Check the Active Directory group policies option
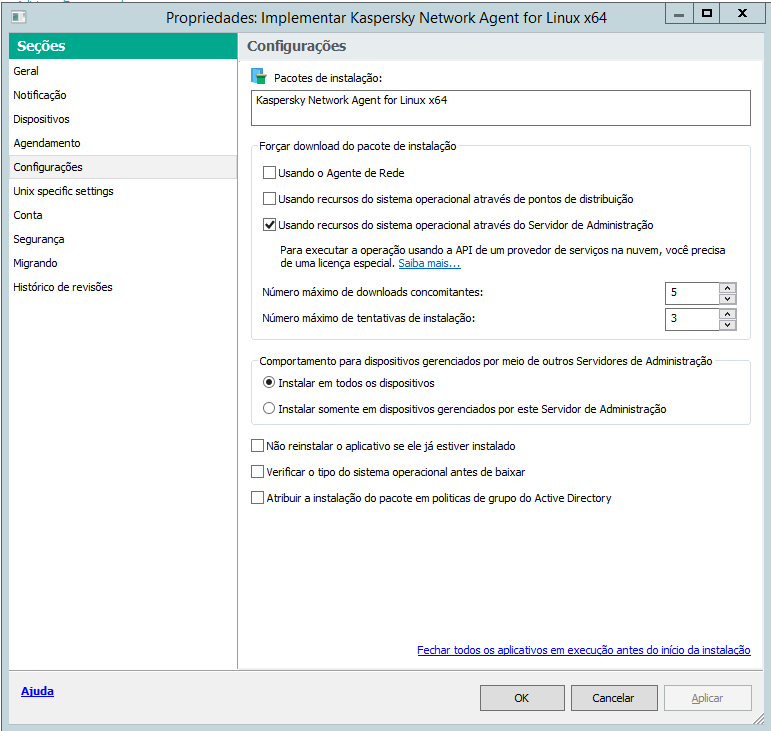Screen dimensions: 771x731 tap(257, 498)
